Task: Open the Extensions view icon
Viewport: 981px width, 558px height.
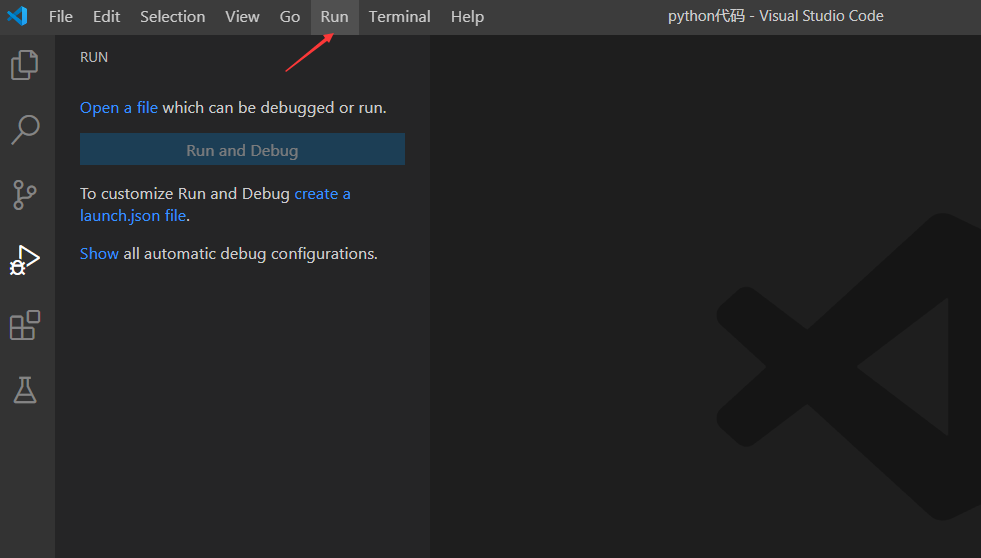Action: (25, 325)
